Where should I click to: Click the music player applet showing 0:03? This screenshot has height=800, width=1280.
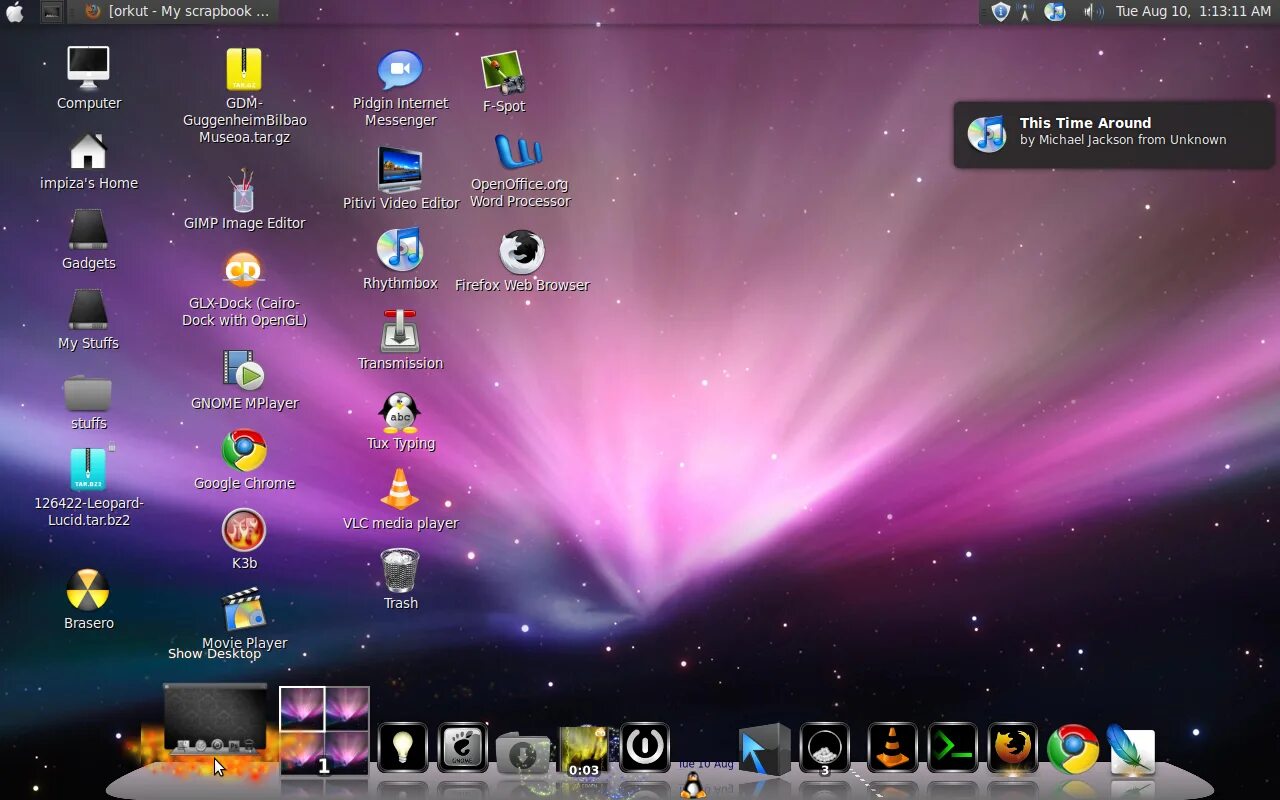pyautogui.click(x=584, y=750)
